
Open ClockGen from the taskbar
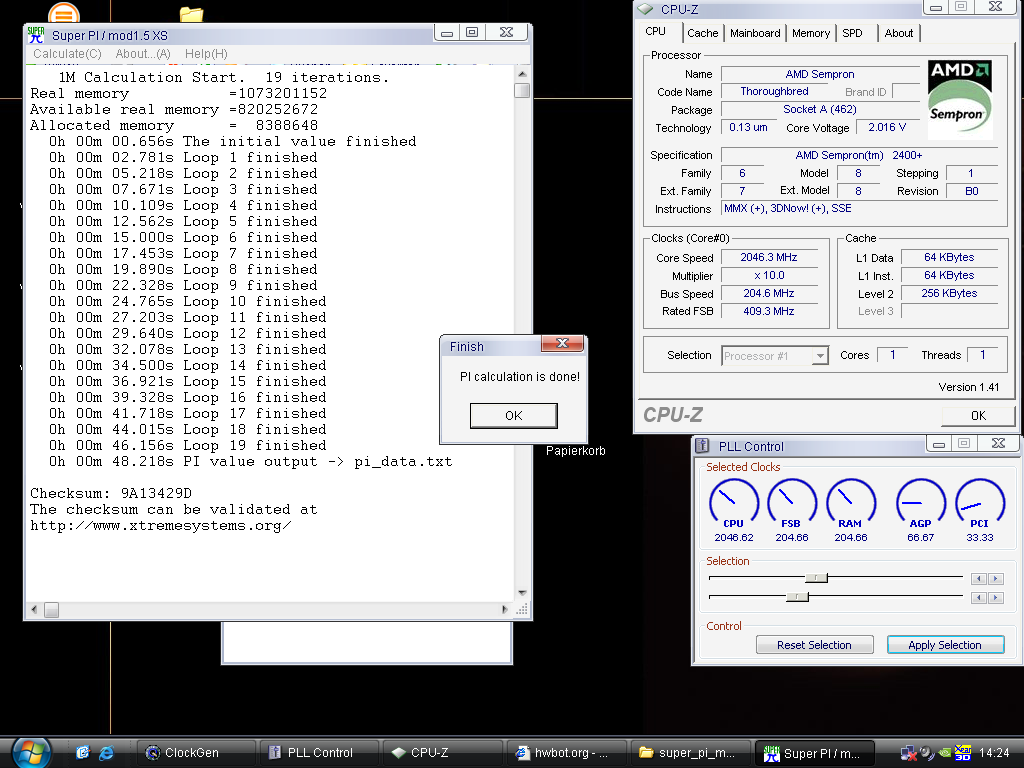[196, 753]
